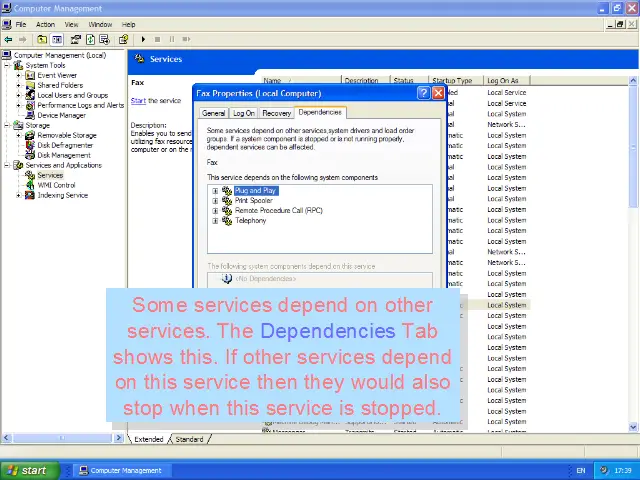Click the Removable Storage icon in tree
The height and width of the screenshot is (480, 640).
point(30,136)
